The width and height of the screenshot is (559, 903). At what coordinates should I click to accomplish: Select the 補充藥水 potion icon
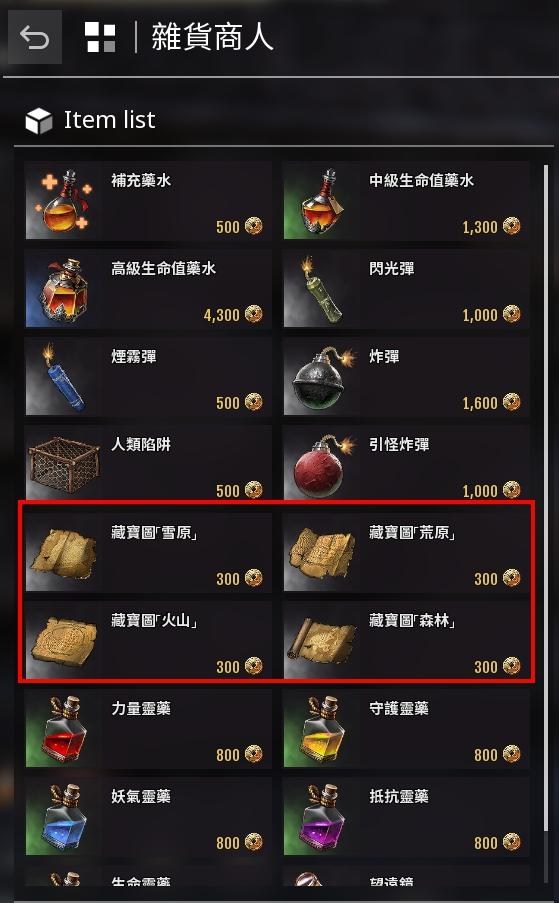pyautogui.click(x=63, y=201)
